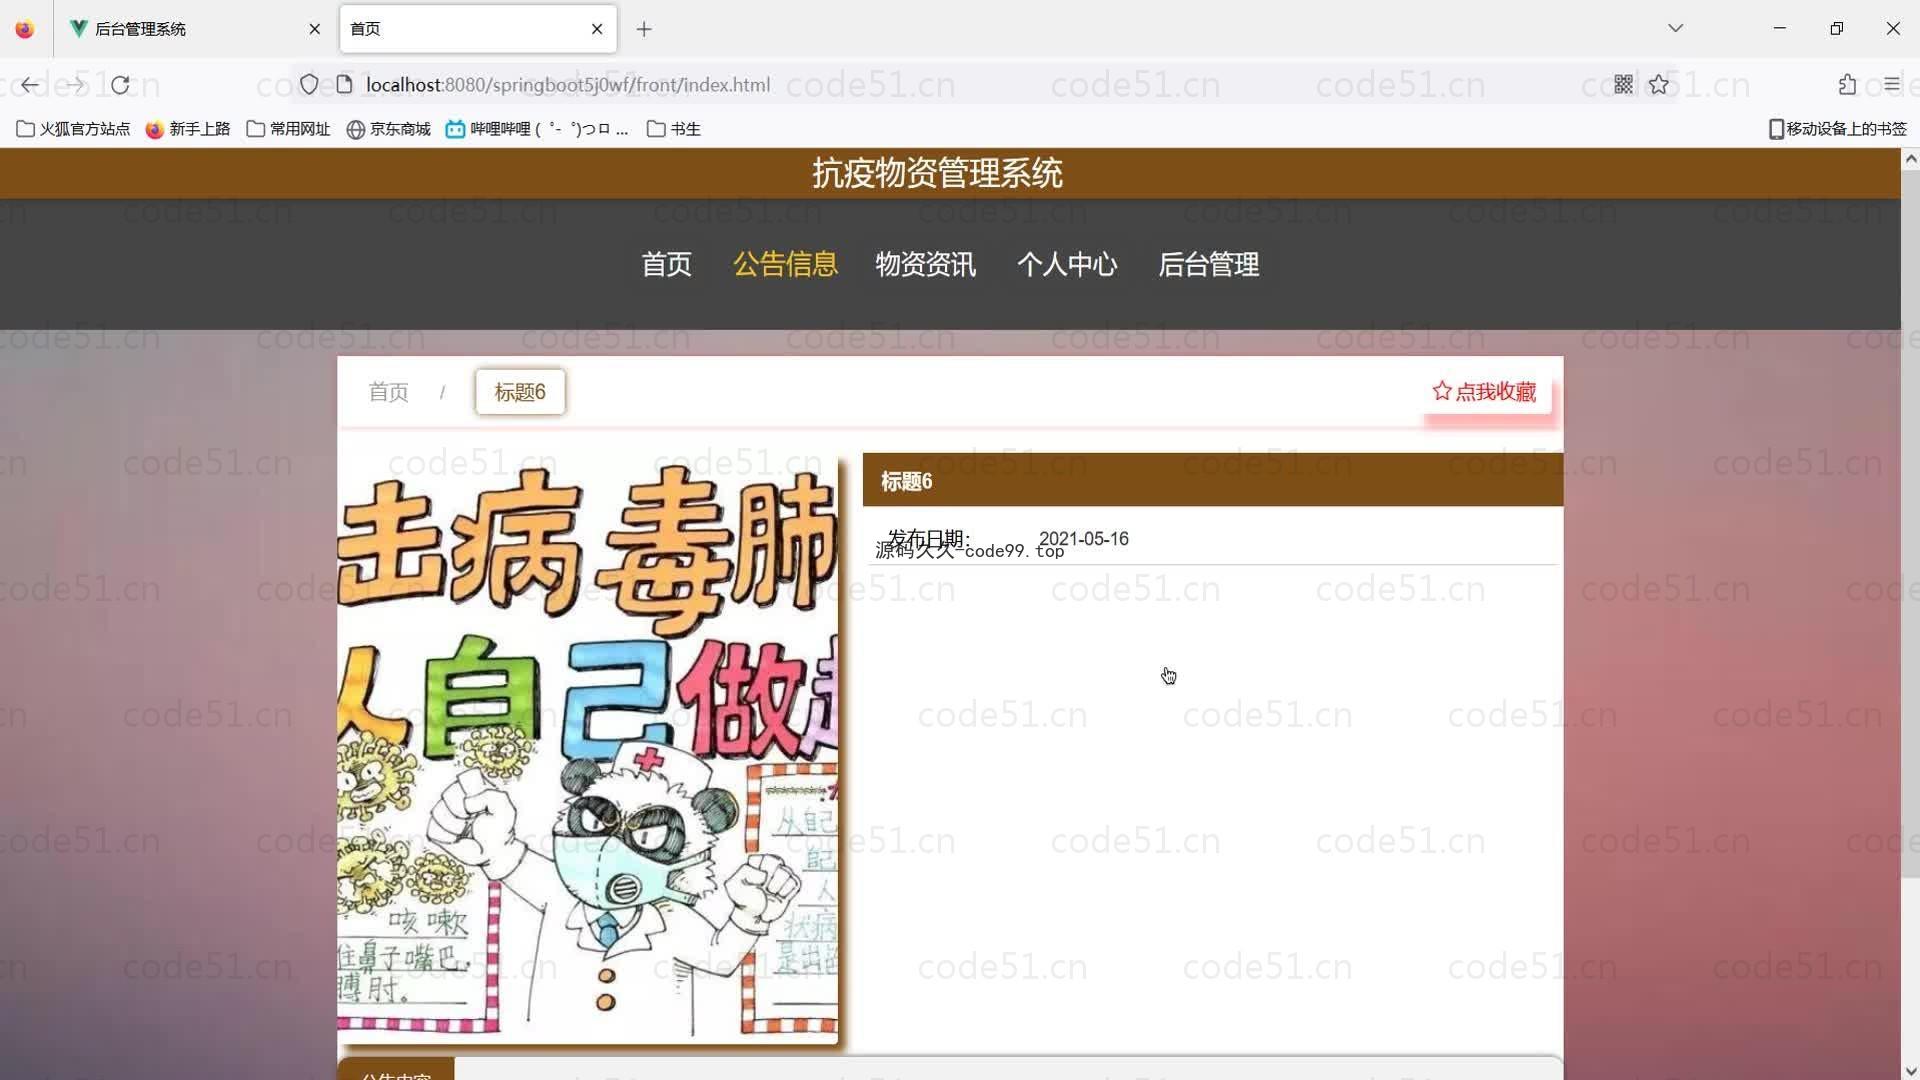
Task: Open the 新手上路 bookmark
Action: click(x=188, y=129)
